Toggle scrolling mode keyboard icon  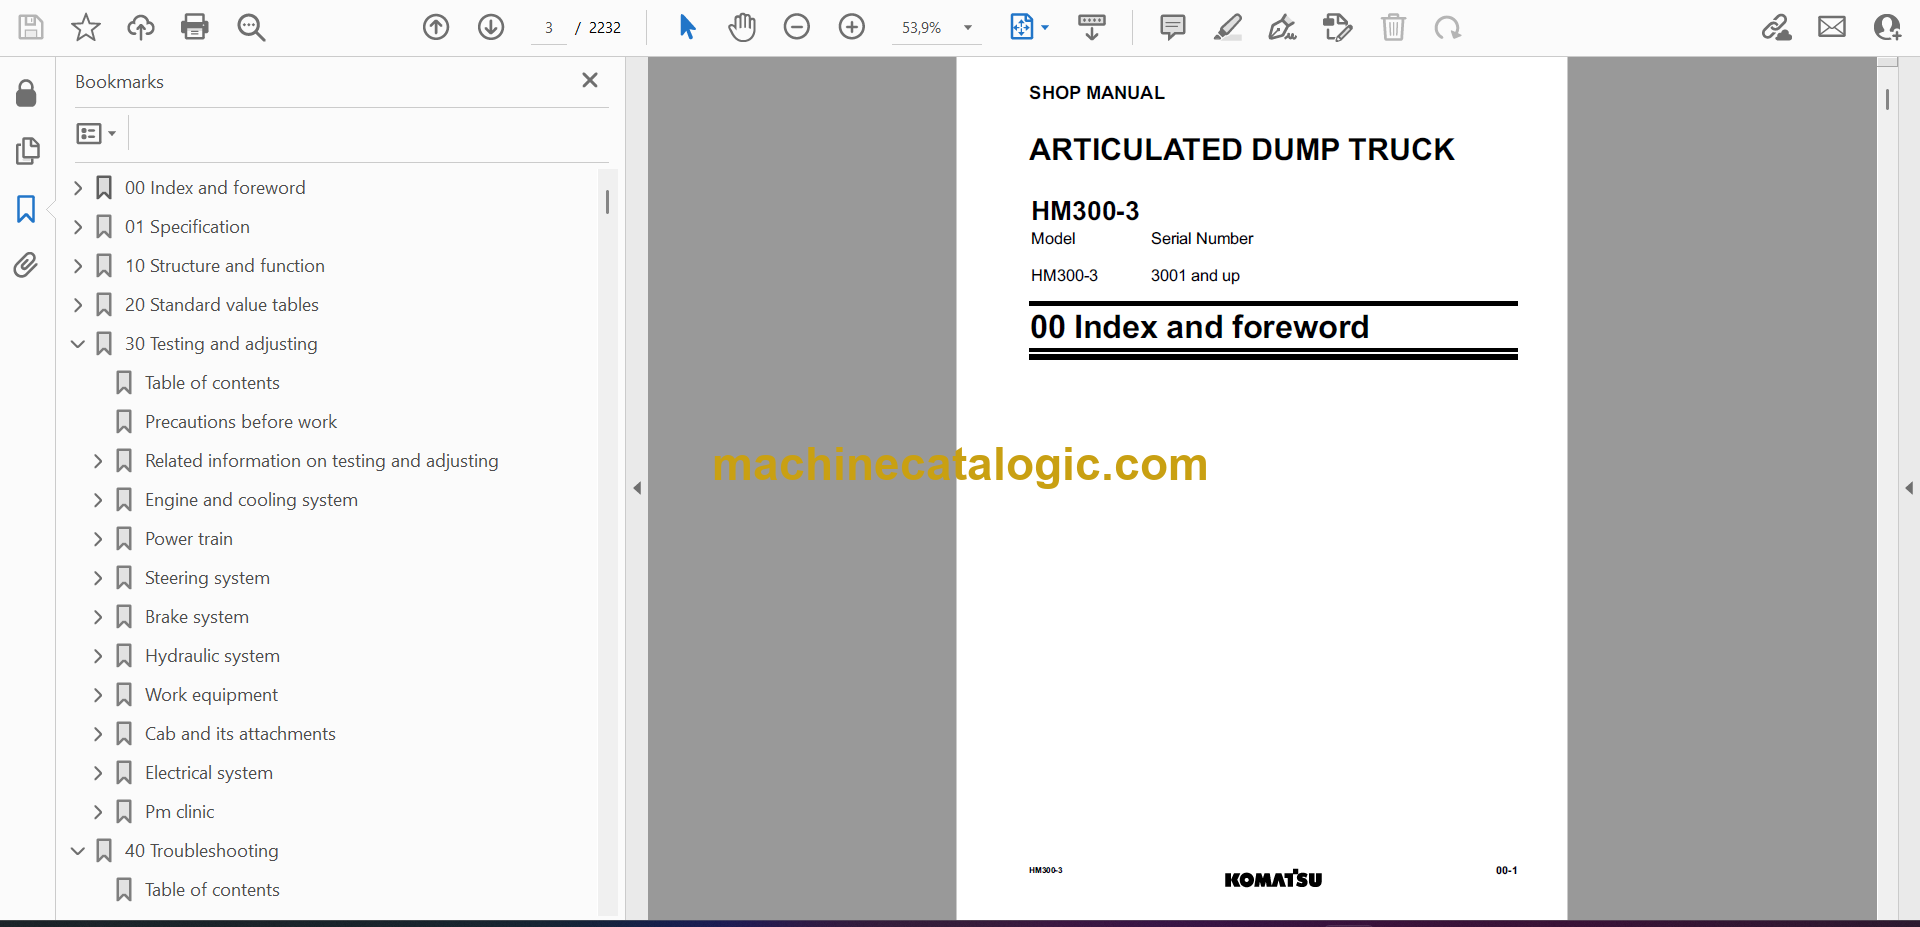click(1092, 27)
